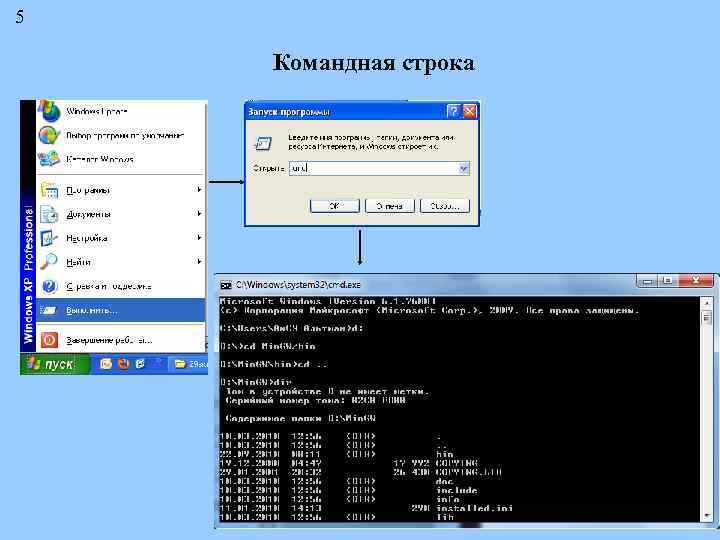Close the cmd.exe window
The width and height of the screenshot is (720, 540).
point(696,281)
